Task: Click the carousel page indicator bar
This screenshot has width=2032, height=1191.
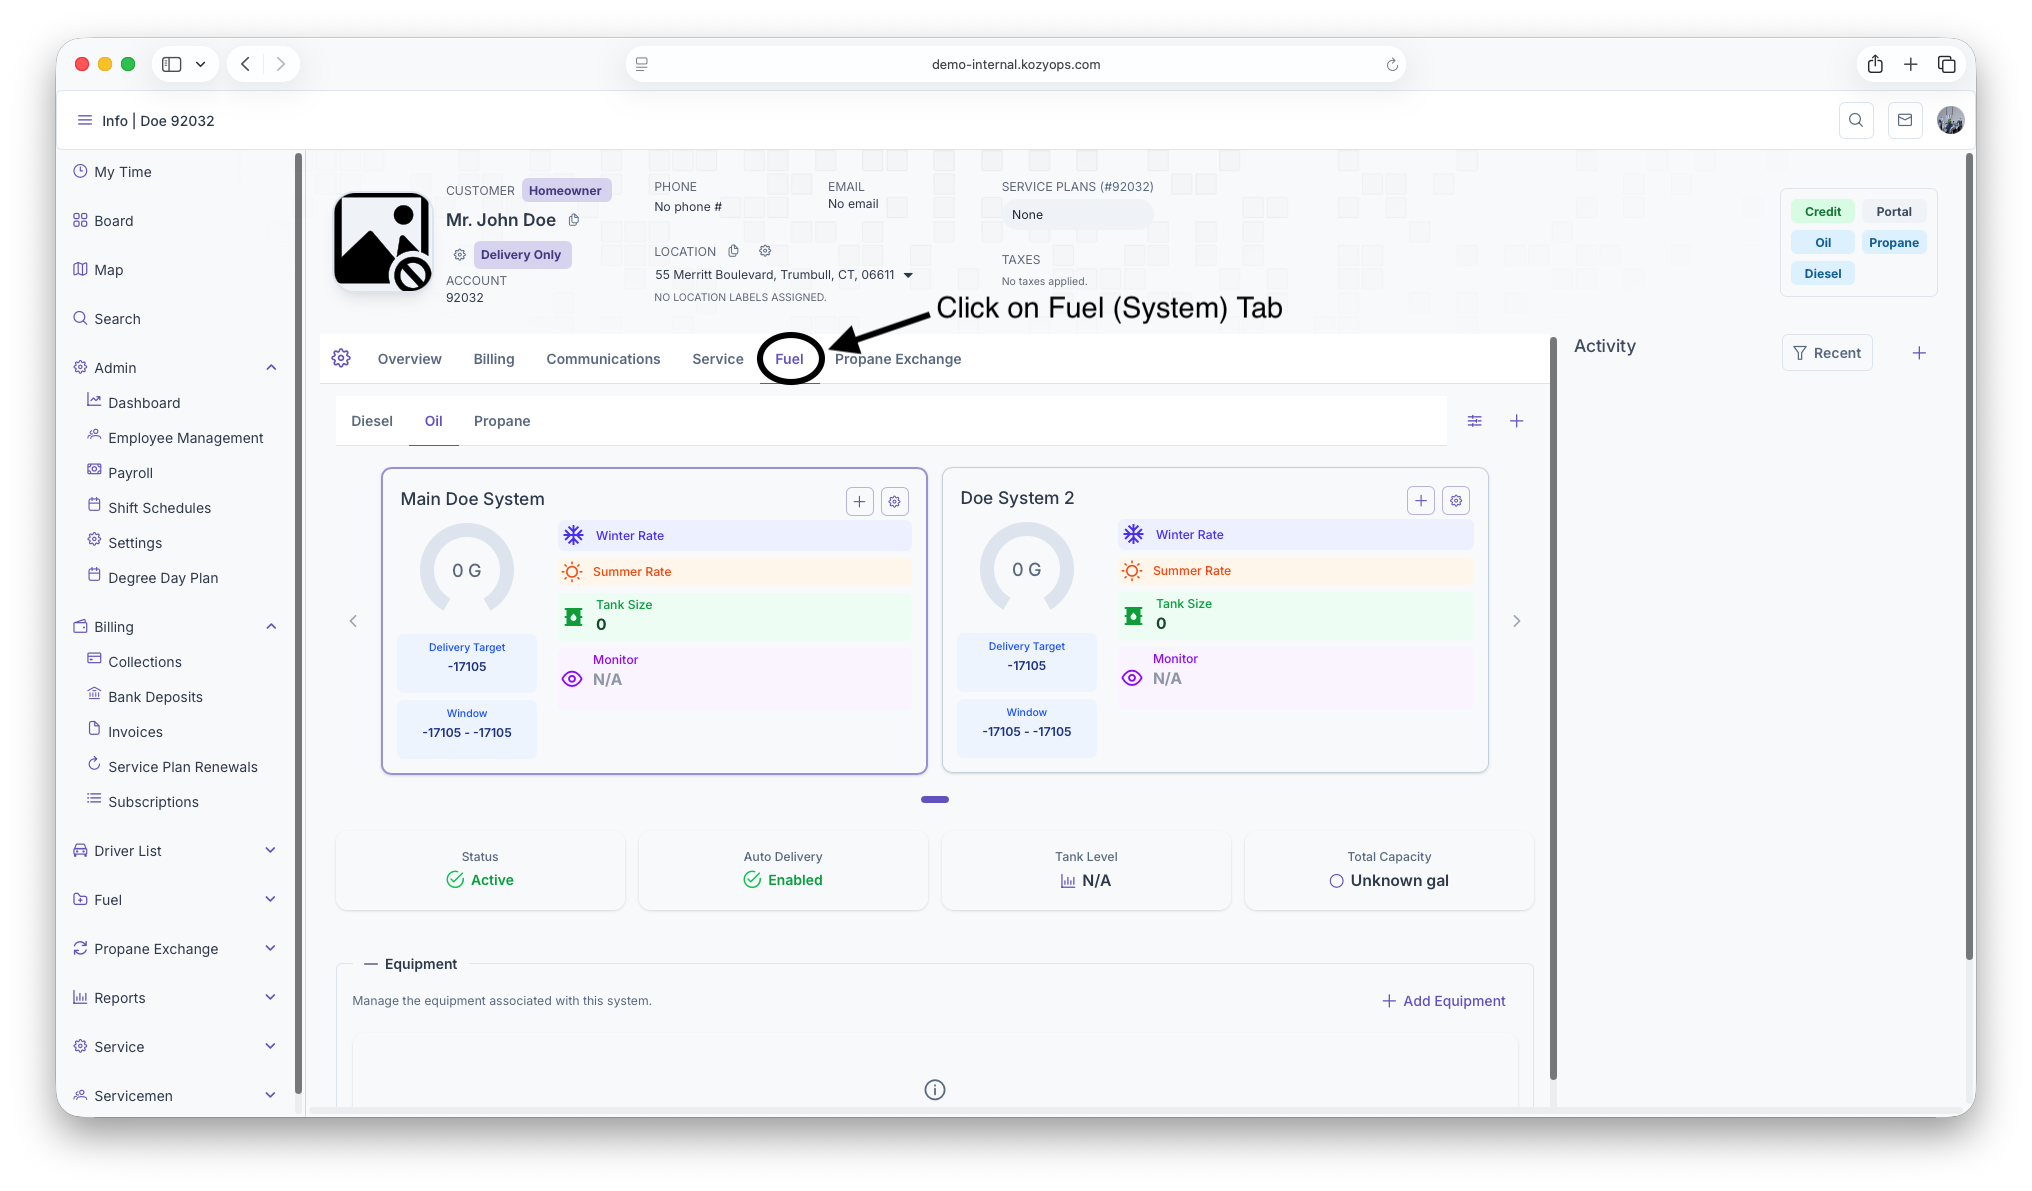Action: coord(935,799)
